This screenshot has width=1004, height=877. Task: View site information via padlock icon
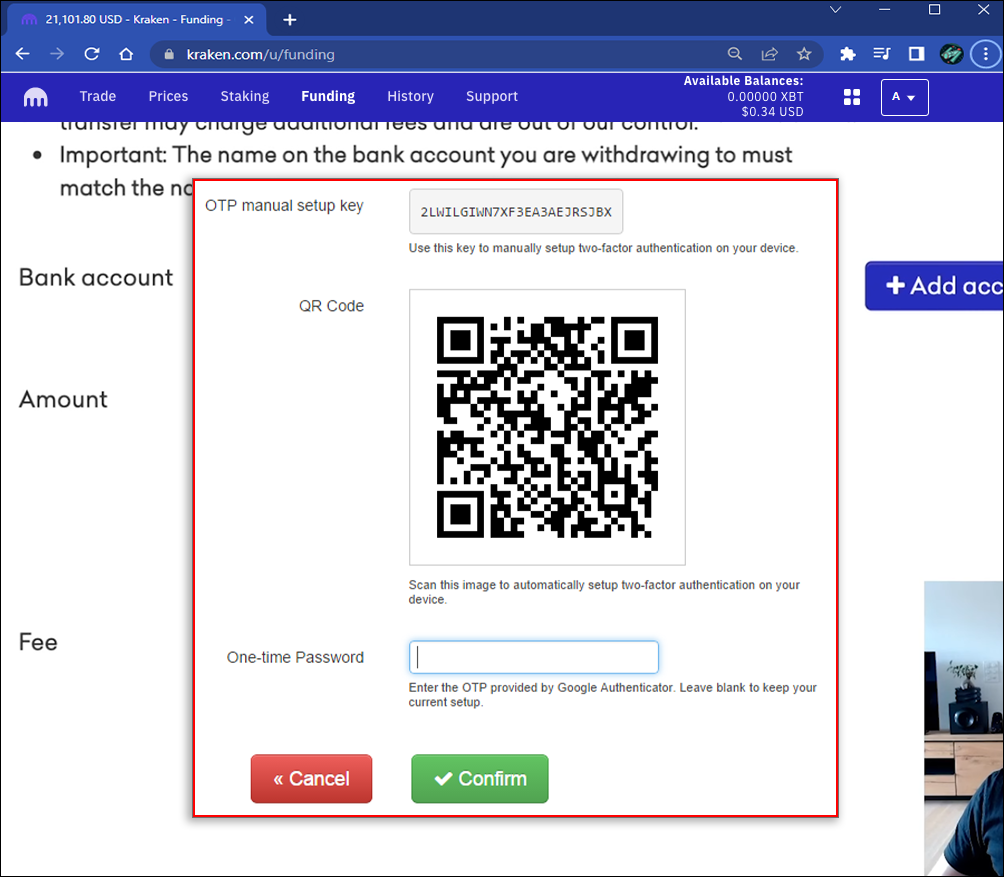point(168,54)
